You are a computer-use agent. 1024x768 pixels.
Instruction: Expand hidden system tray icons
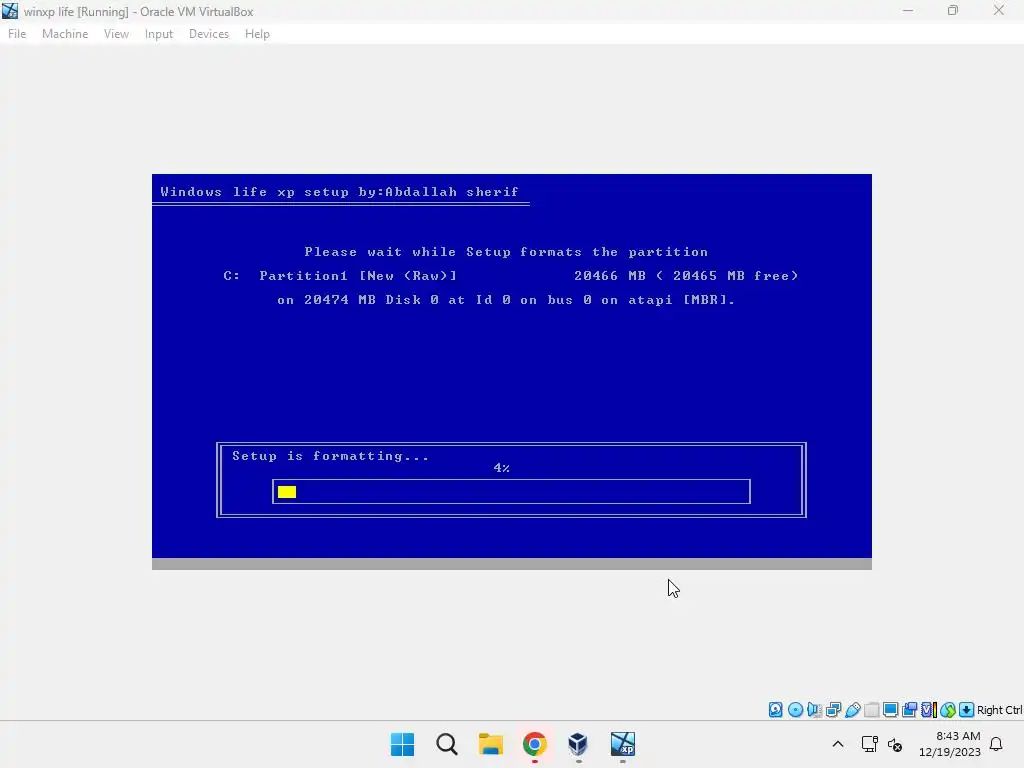(838, 744)
